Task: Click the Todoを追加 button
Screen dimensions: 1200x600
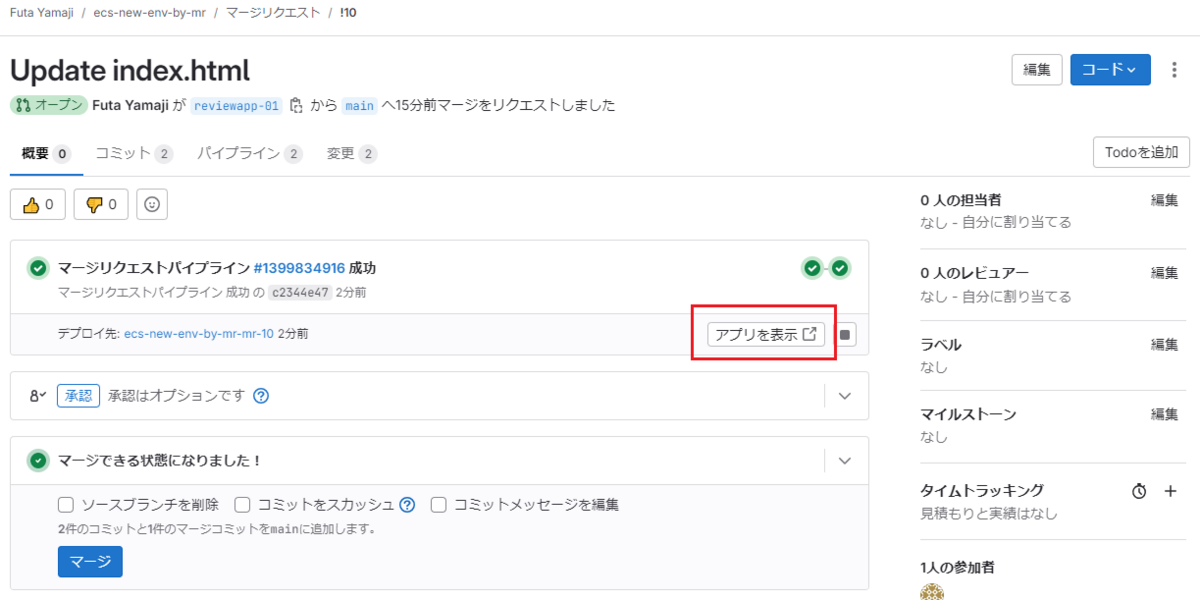Action: [1141, 153]
